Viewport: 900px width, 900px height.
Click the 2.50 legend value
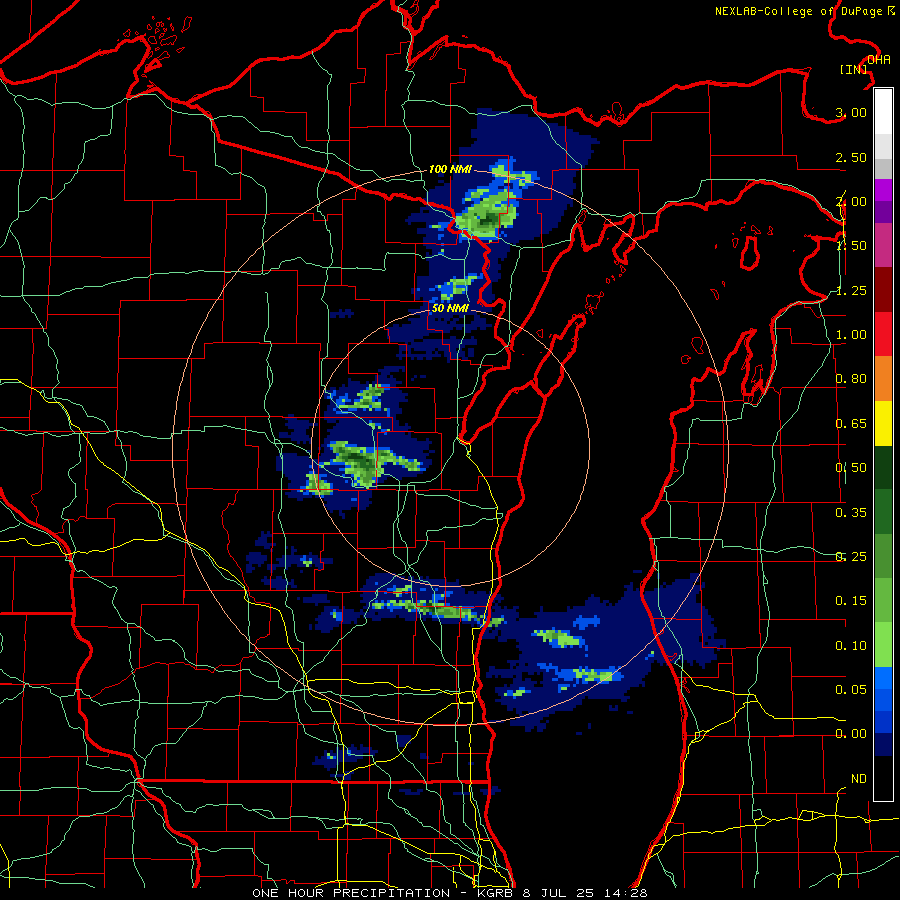[851, 157]
